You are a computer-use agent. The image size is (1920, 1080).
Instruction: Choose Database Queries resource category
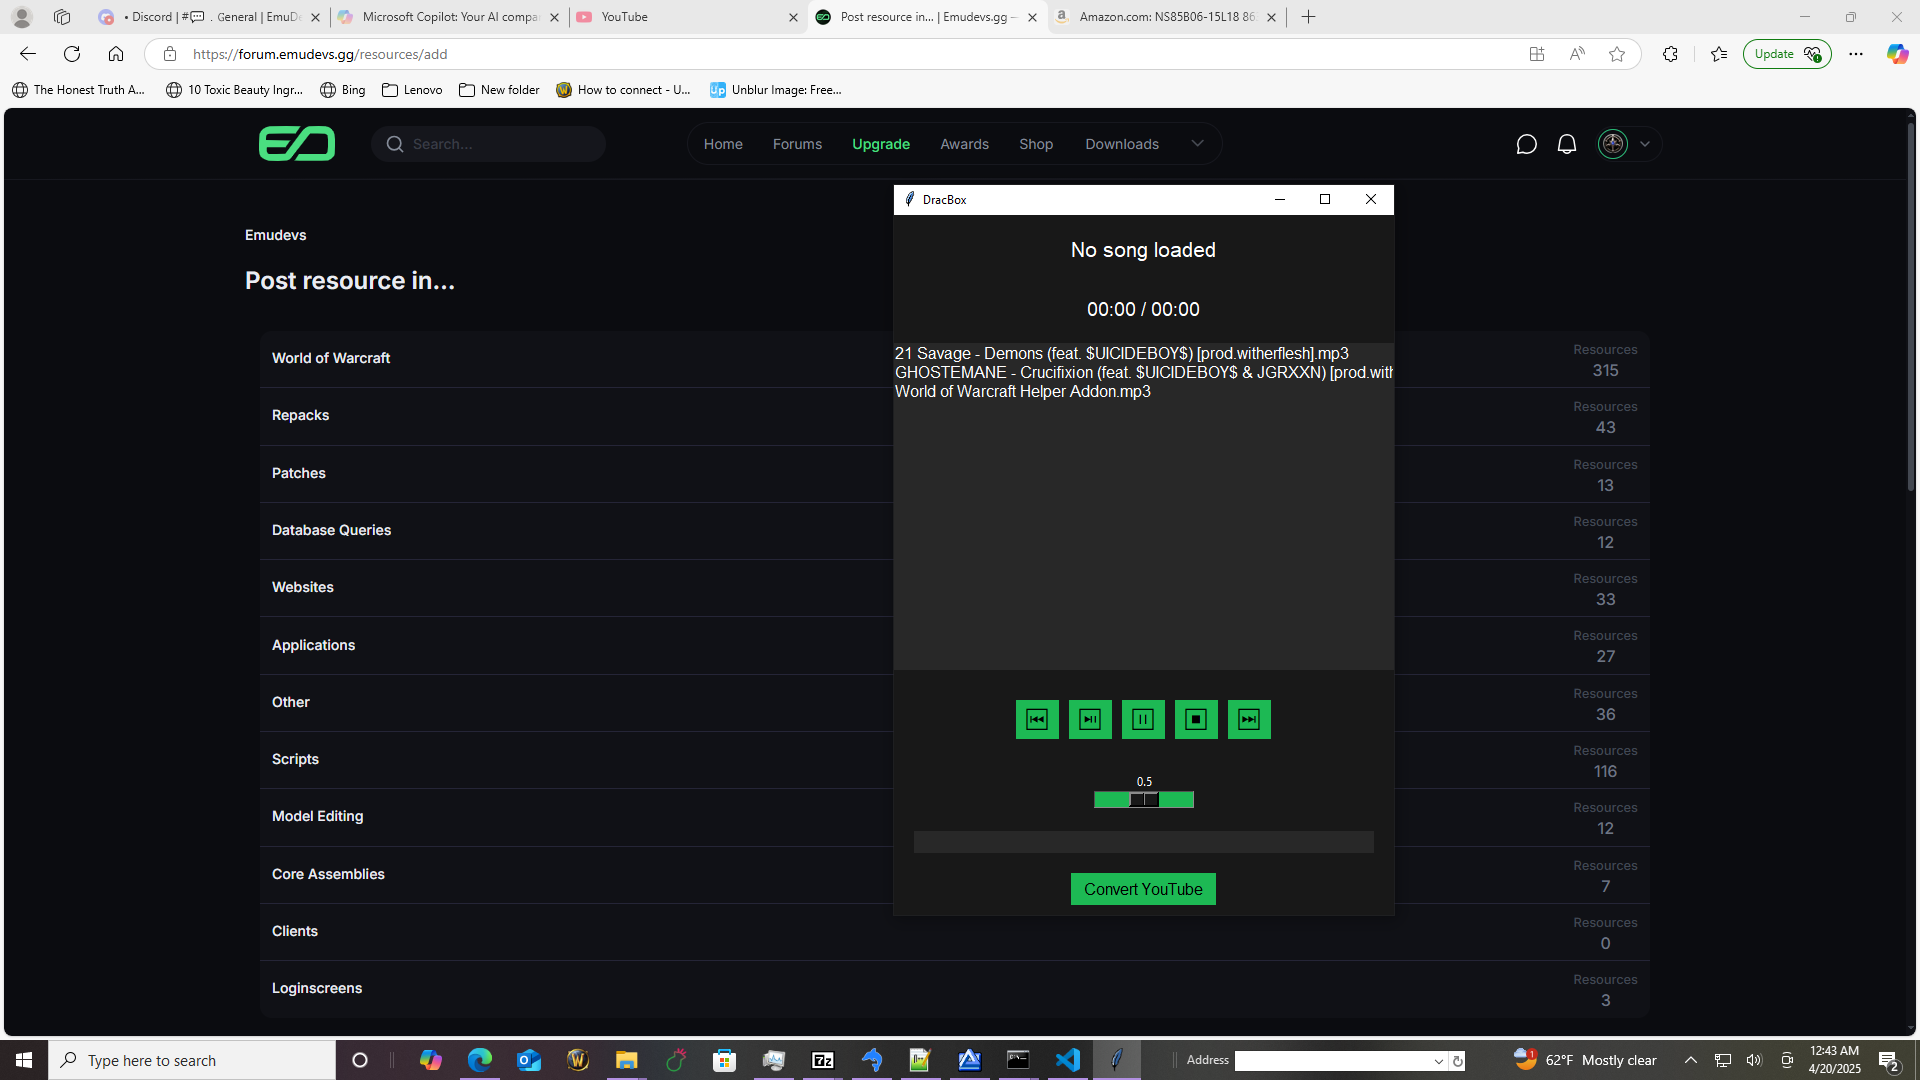coord(331,530)
